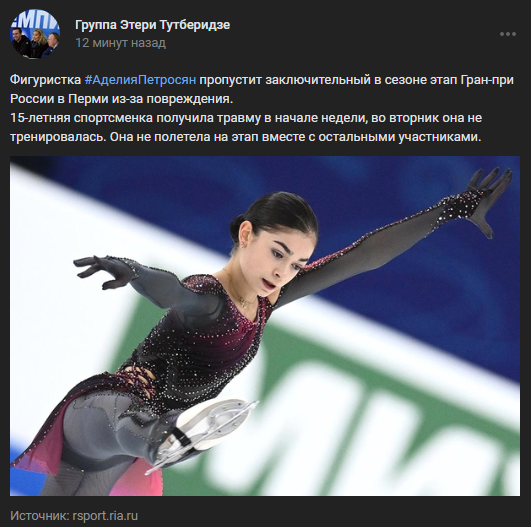Open the #АделияПетросян hashtag
This screenshot has width=531, height=527.
point(140,80)
